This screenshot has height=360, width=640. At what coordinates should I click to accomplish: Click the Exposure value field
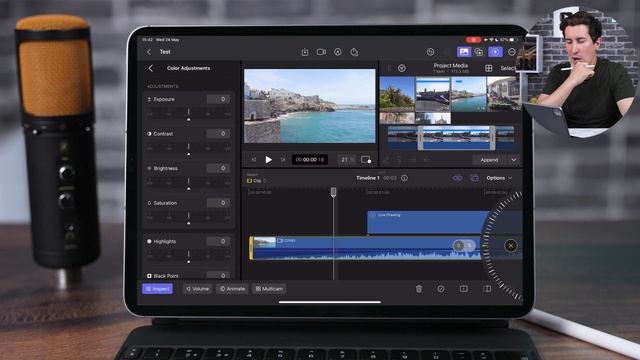218,99
